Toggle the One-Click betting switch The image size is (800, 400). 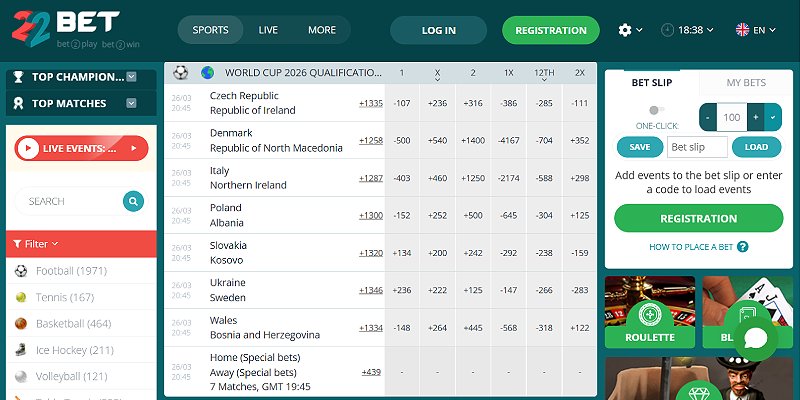pos(657,110)
